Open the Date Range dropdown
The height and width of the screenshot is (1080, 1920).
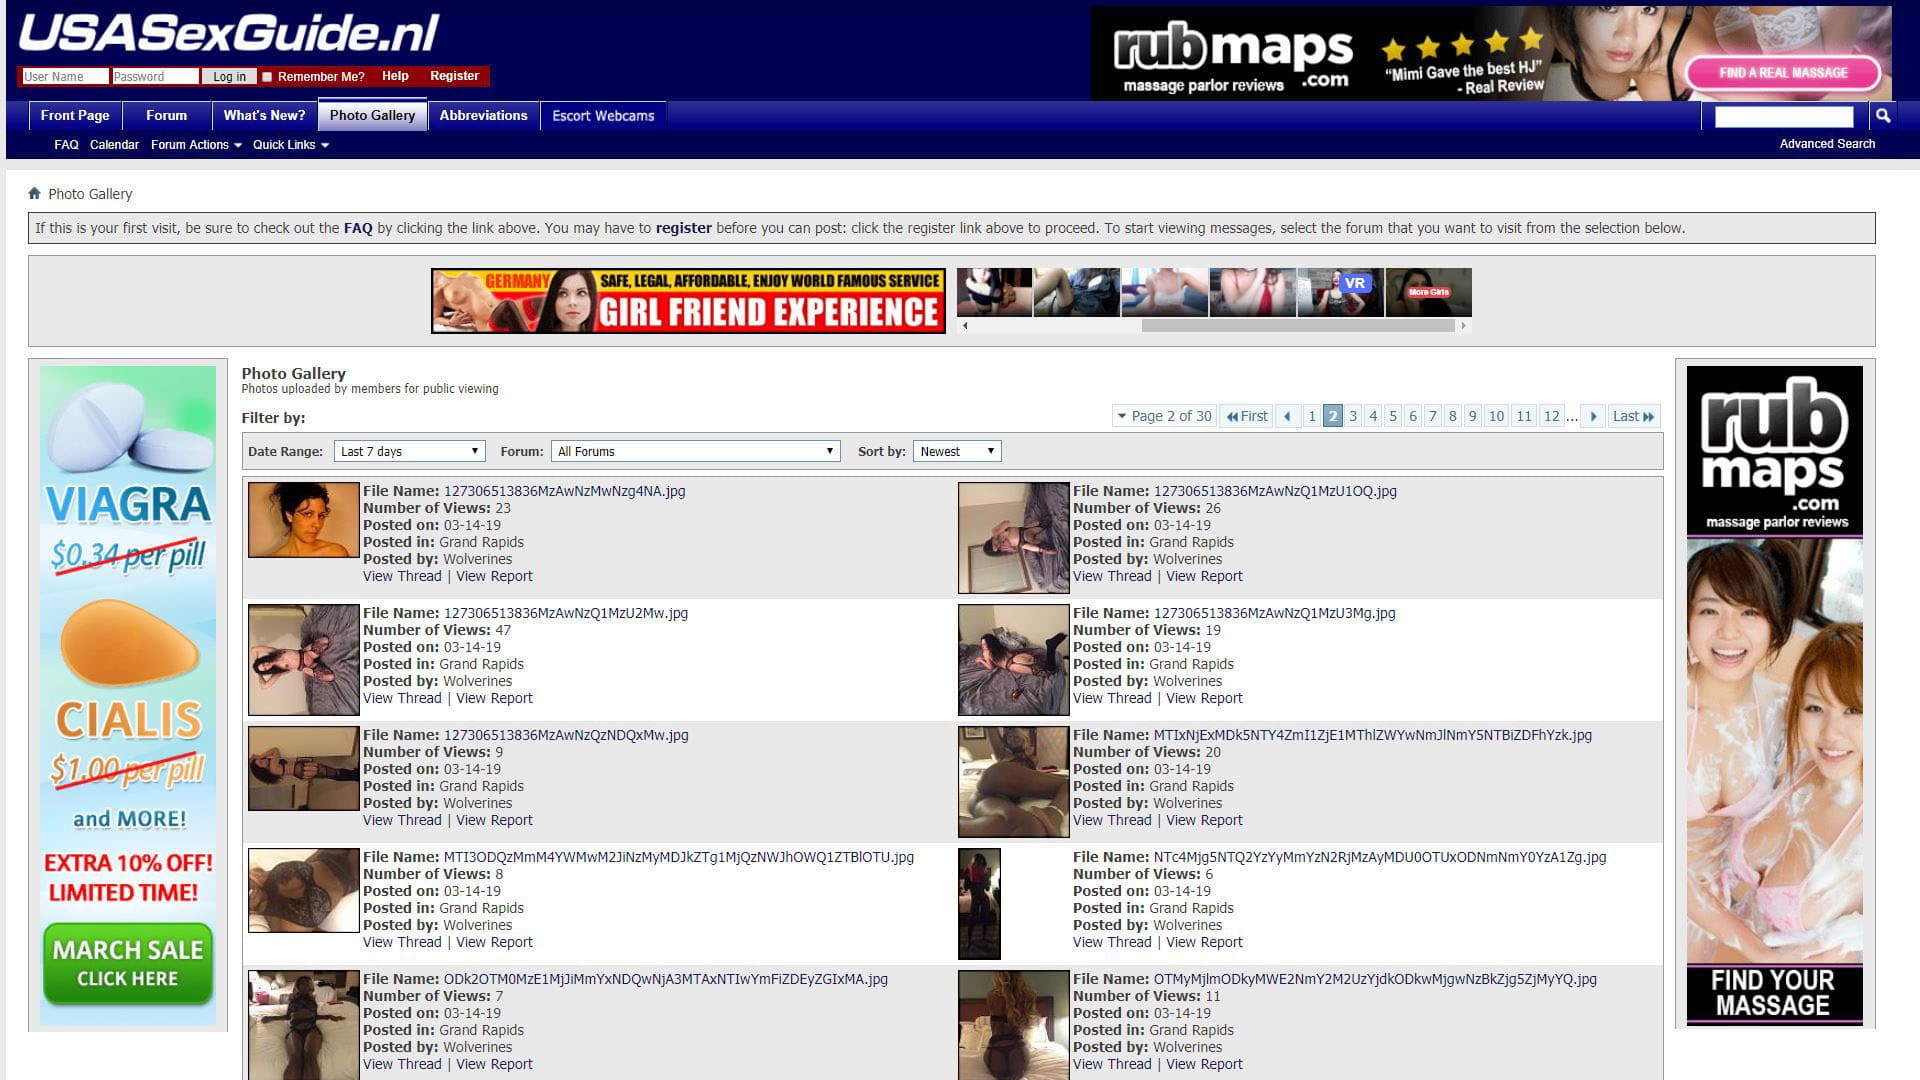[410, 452]
